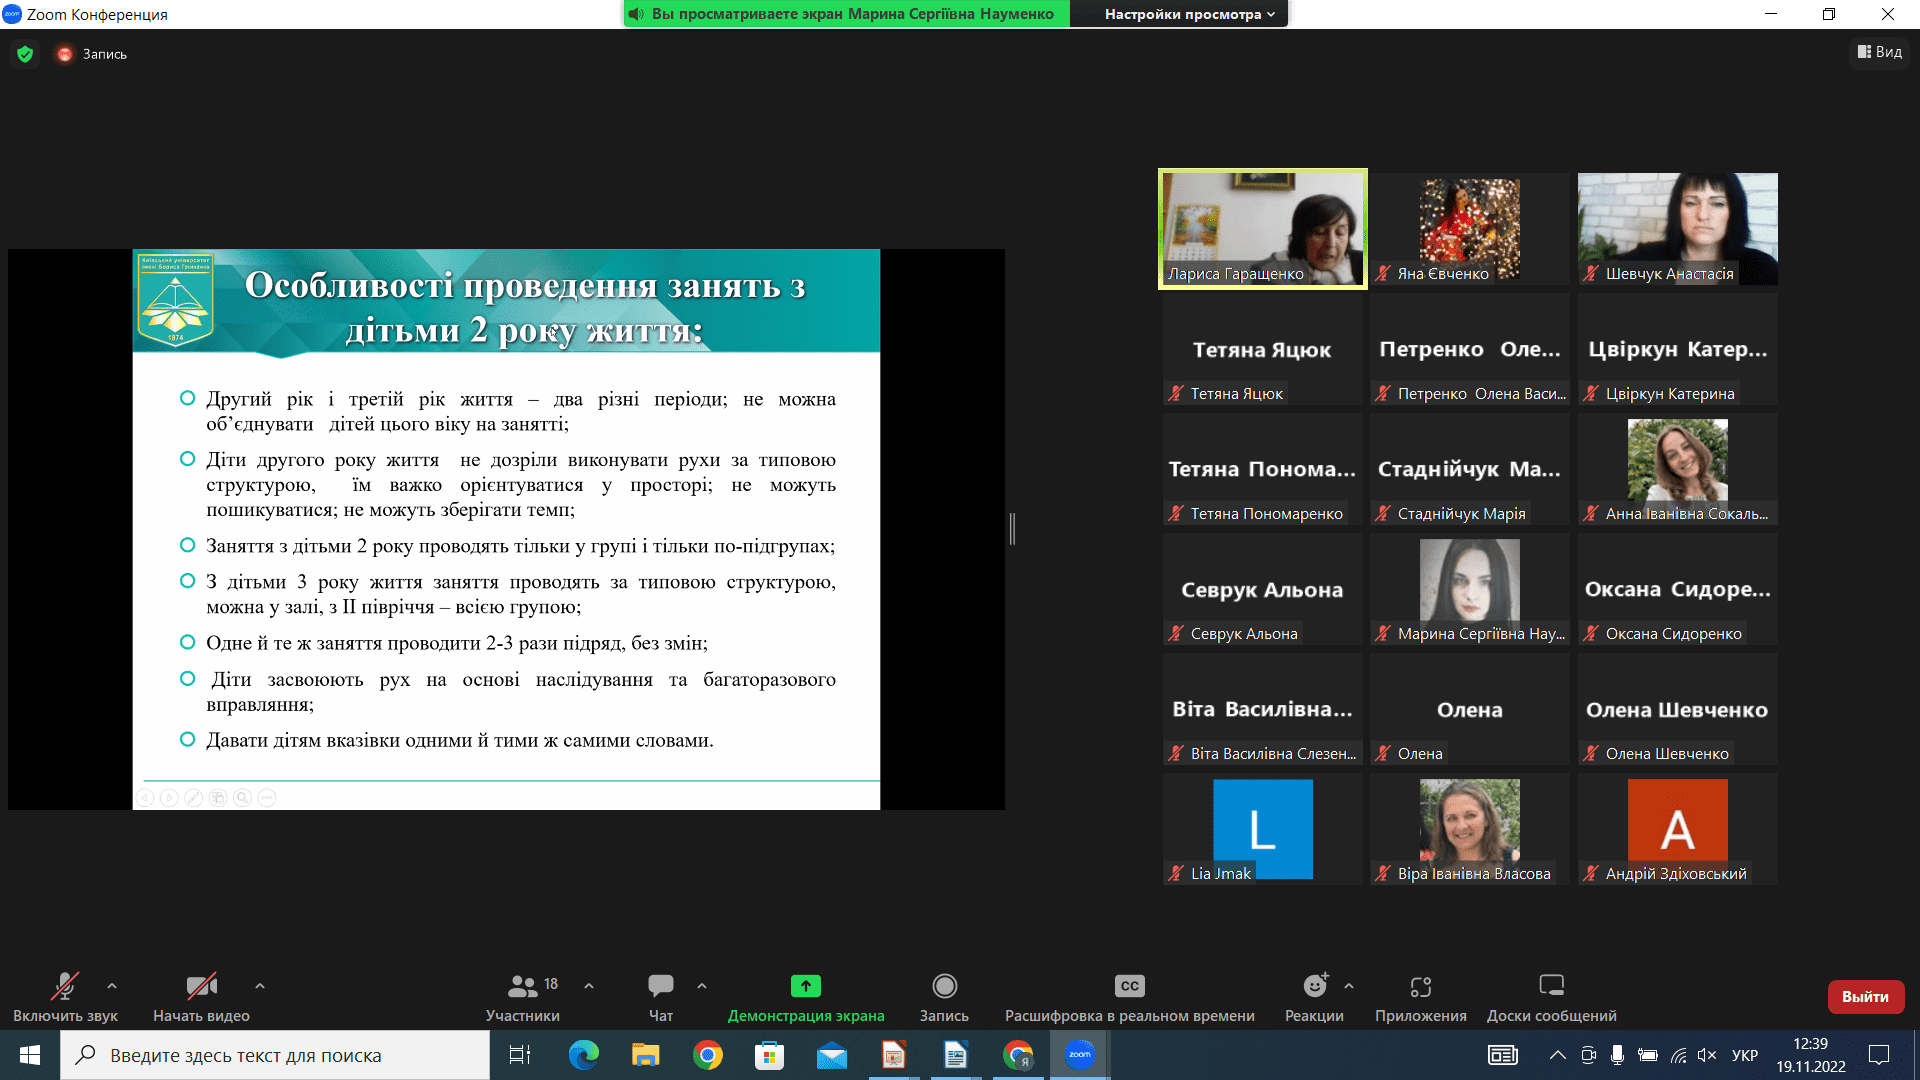Open the Apps icon
The image size is (1920, 1080).
(x=1420, y=986)
